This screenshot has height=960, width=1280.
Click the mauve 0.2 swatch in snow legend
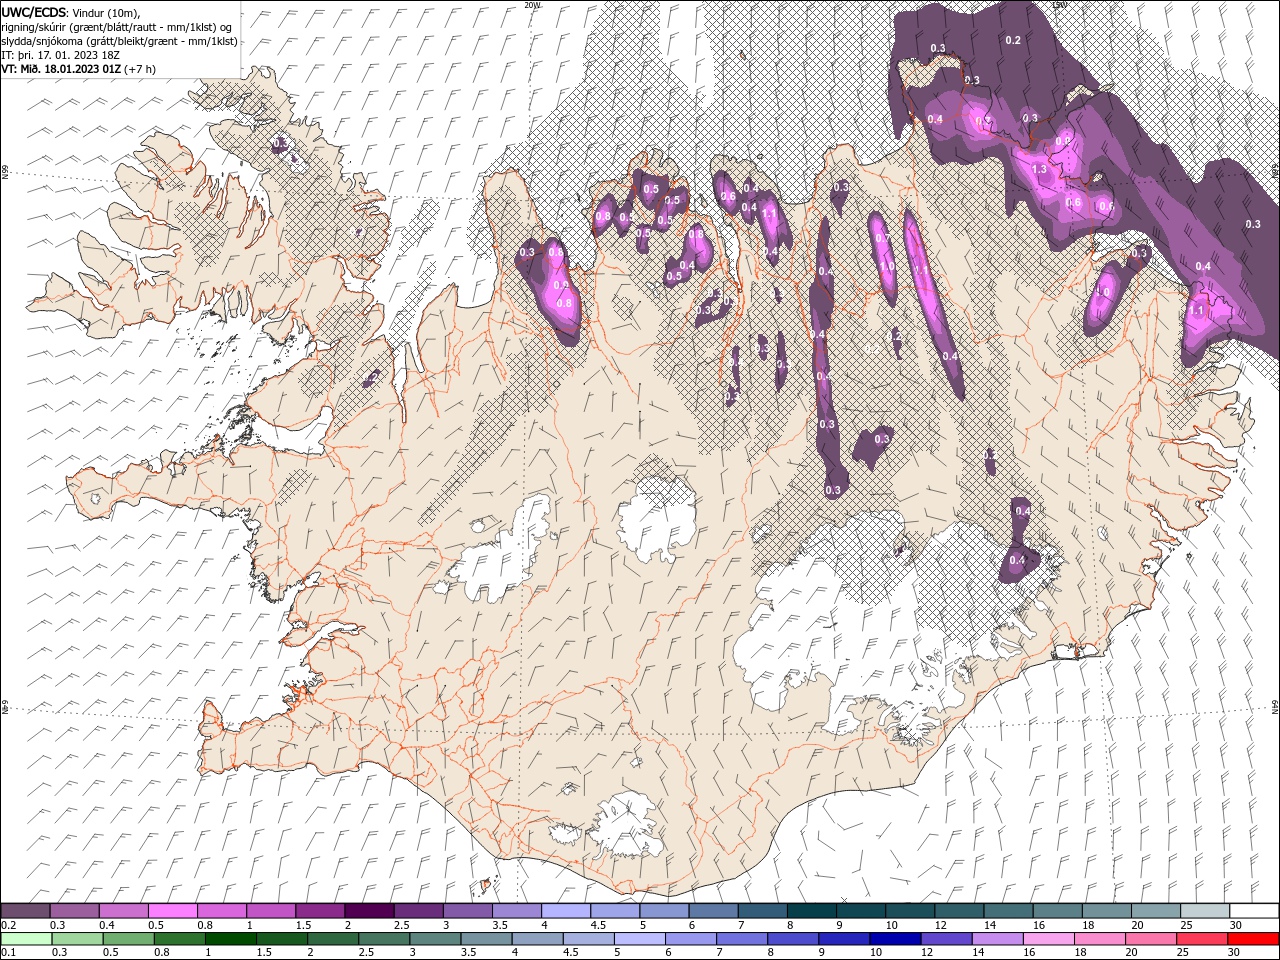coord(25,911)
